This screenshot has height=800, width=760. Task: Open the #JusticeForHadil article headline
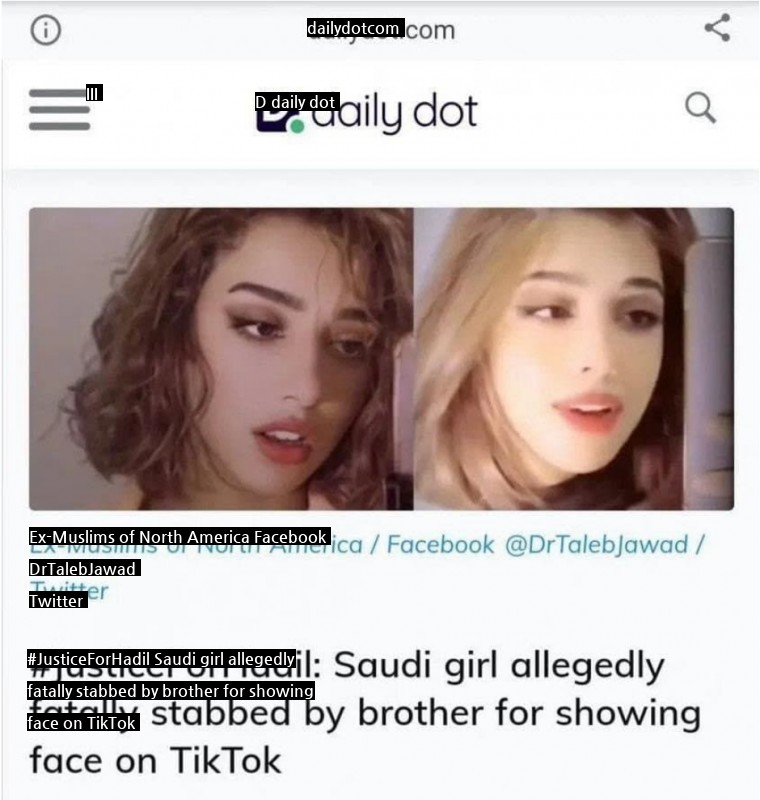pos(365,713)
